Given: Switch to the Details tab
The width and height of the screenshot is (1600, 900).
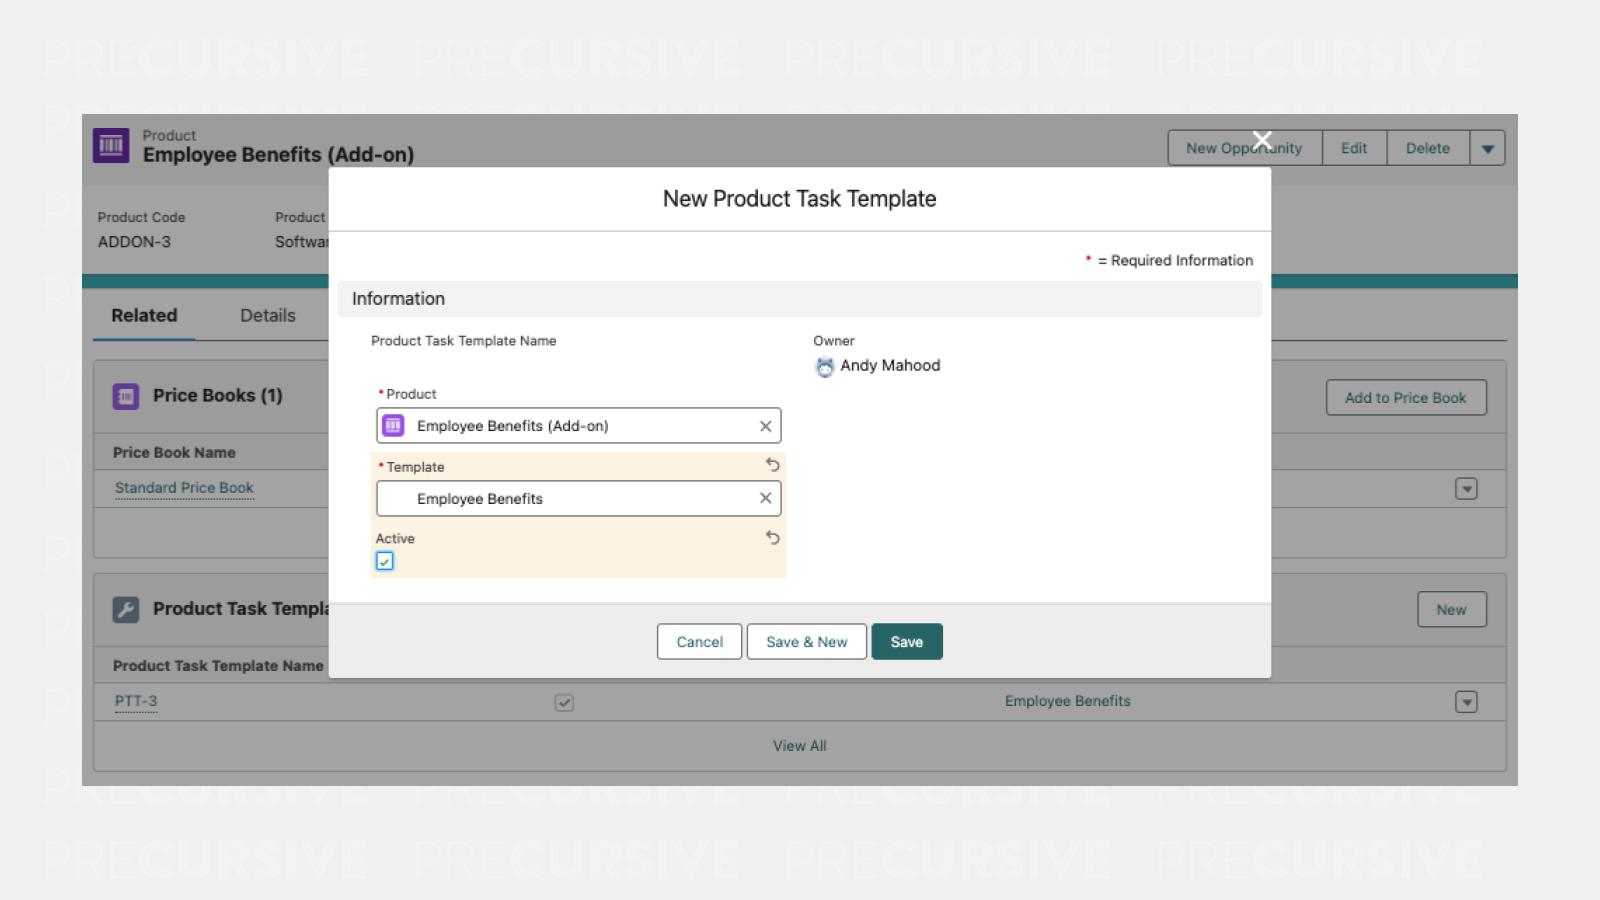Looking at the screenshot, I should pyautogui.click(x=267, y=316).
